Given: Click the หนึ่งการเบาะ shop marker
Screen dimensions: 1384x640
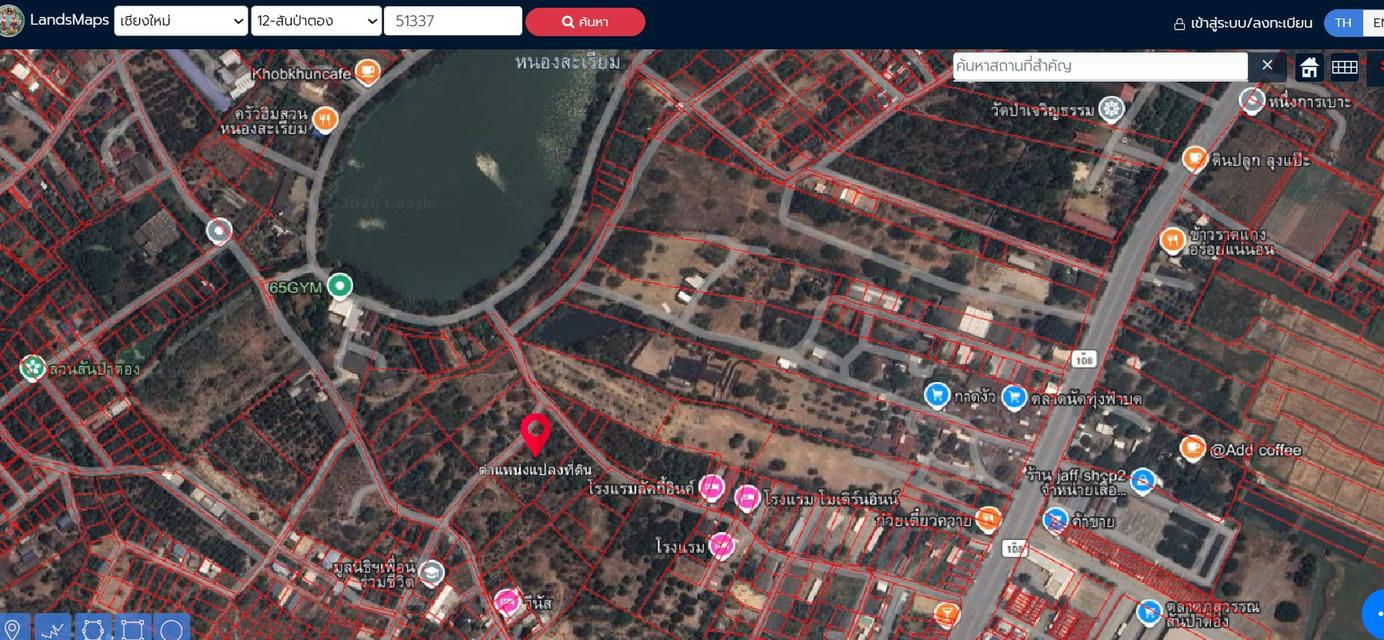Looking at the screenshot, I should click(1252, 100).
